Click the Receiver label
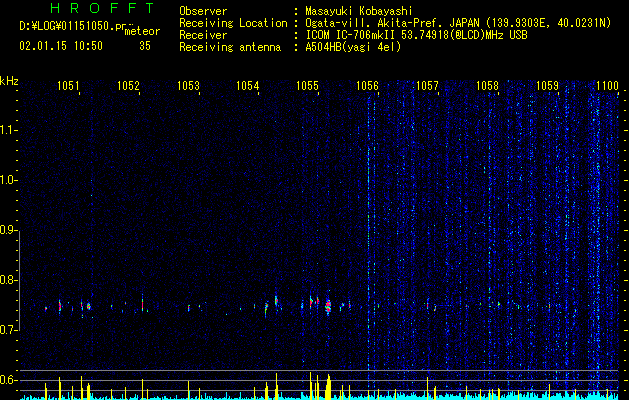Viewport: 629px width, 400px height. tap(203, 35)
